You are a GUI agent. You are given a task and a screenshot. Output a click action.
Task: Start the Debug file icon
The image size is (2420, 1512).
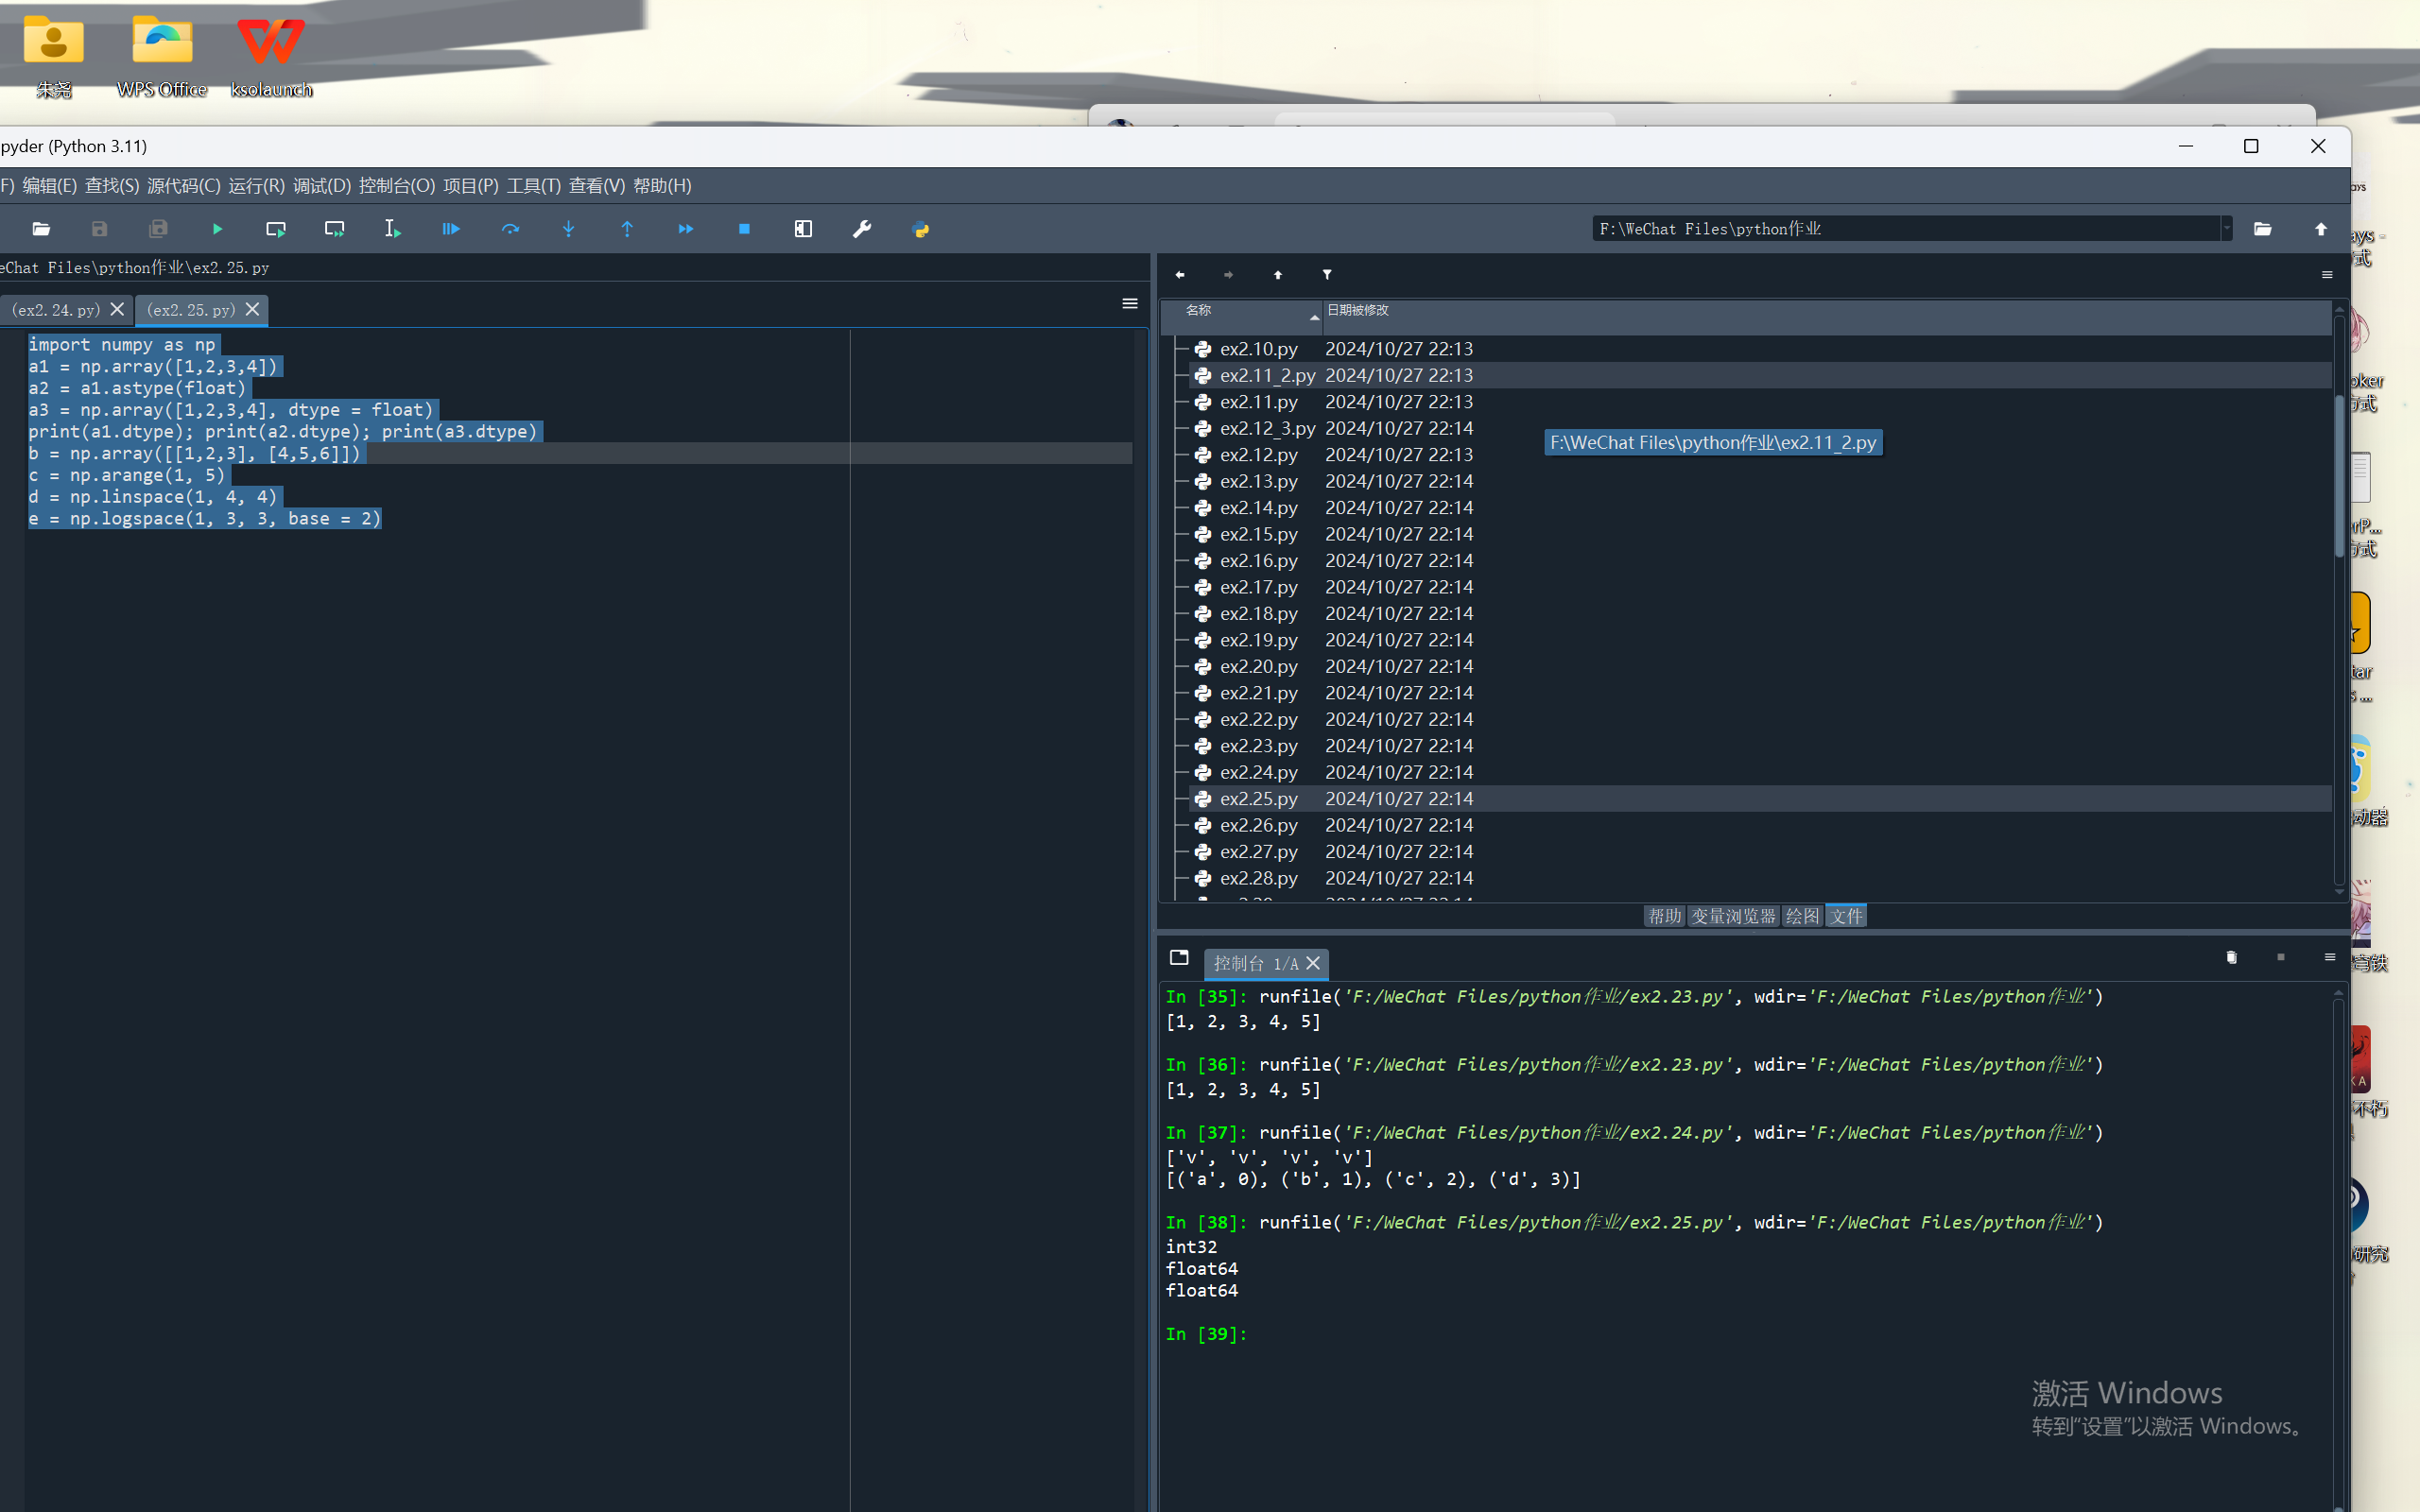pos(451,229)
